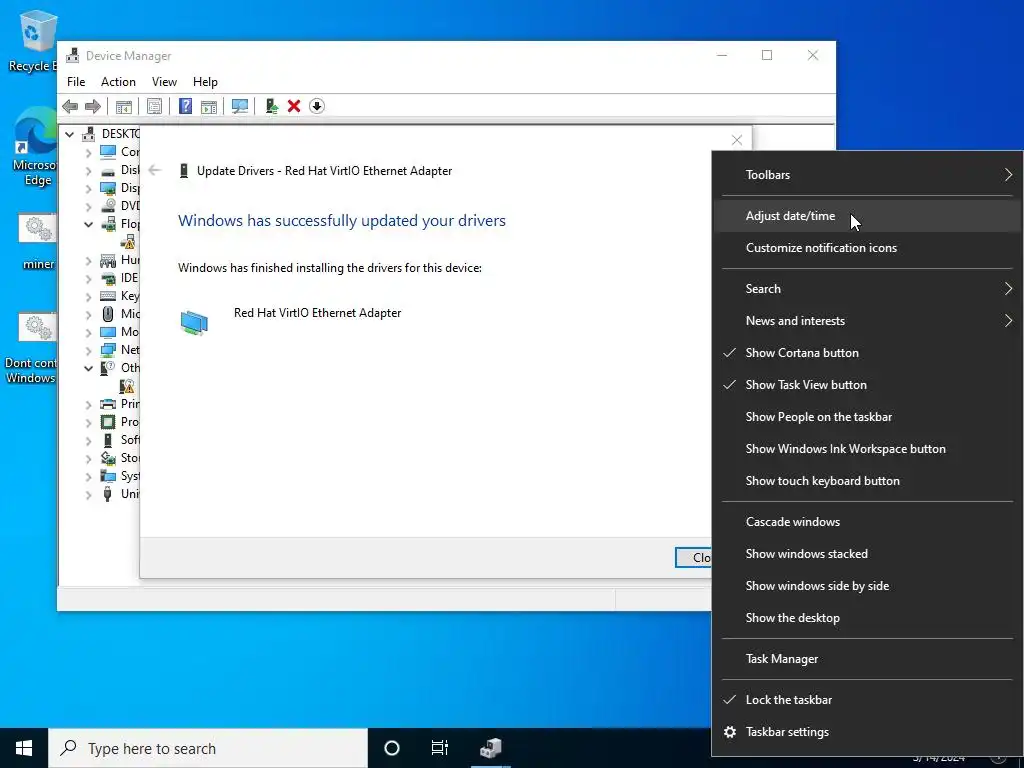Open the View menu in Device Manager
This screenshot has width=1024, height=768.
point(164,82)
